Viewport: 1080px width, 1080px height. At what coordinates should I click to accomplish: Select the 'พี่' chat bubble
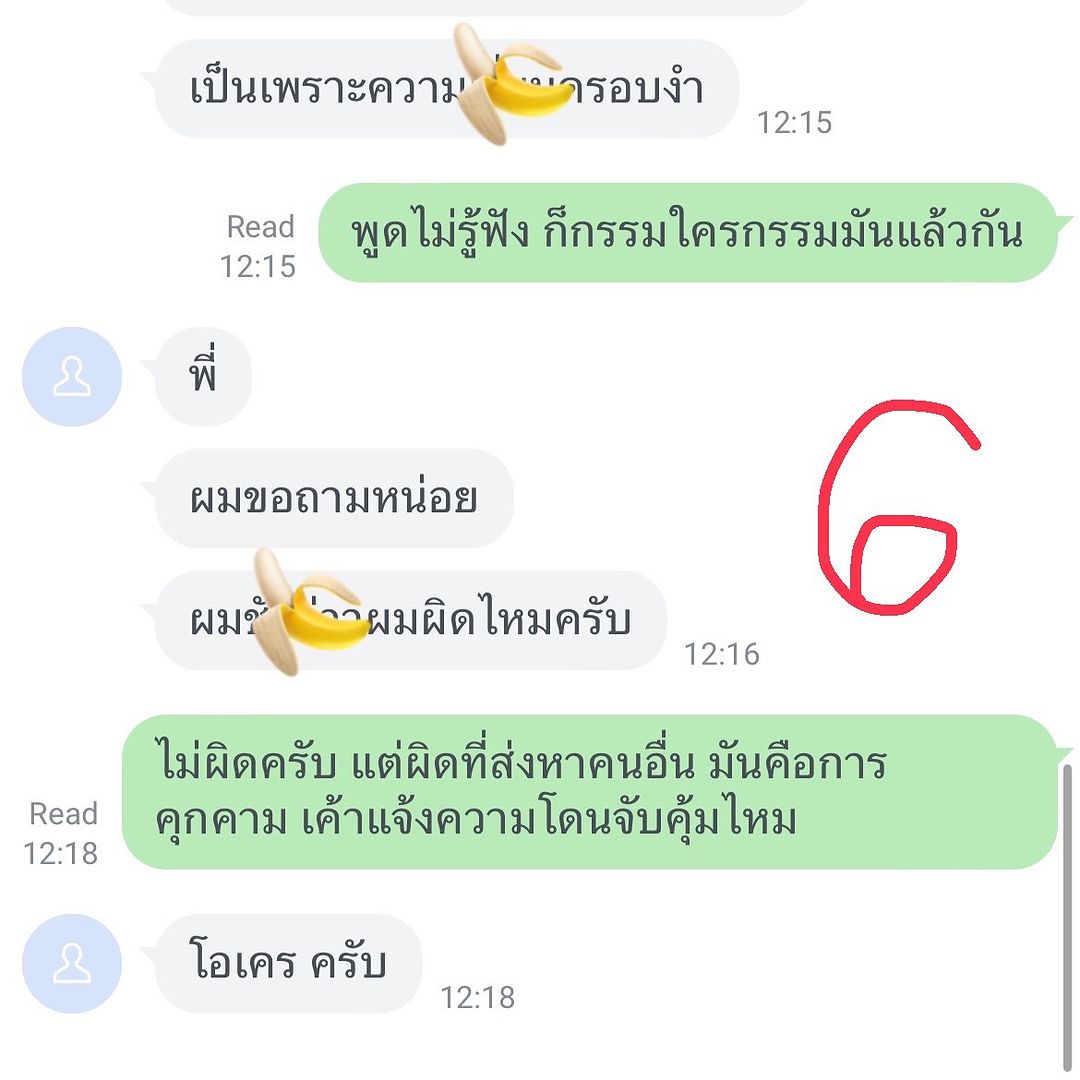click(x=203, y=377)
